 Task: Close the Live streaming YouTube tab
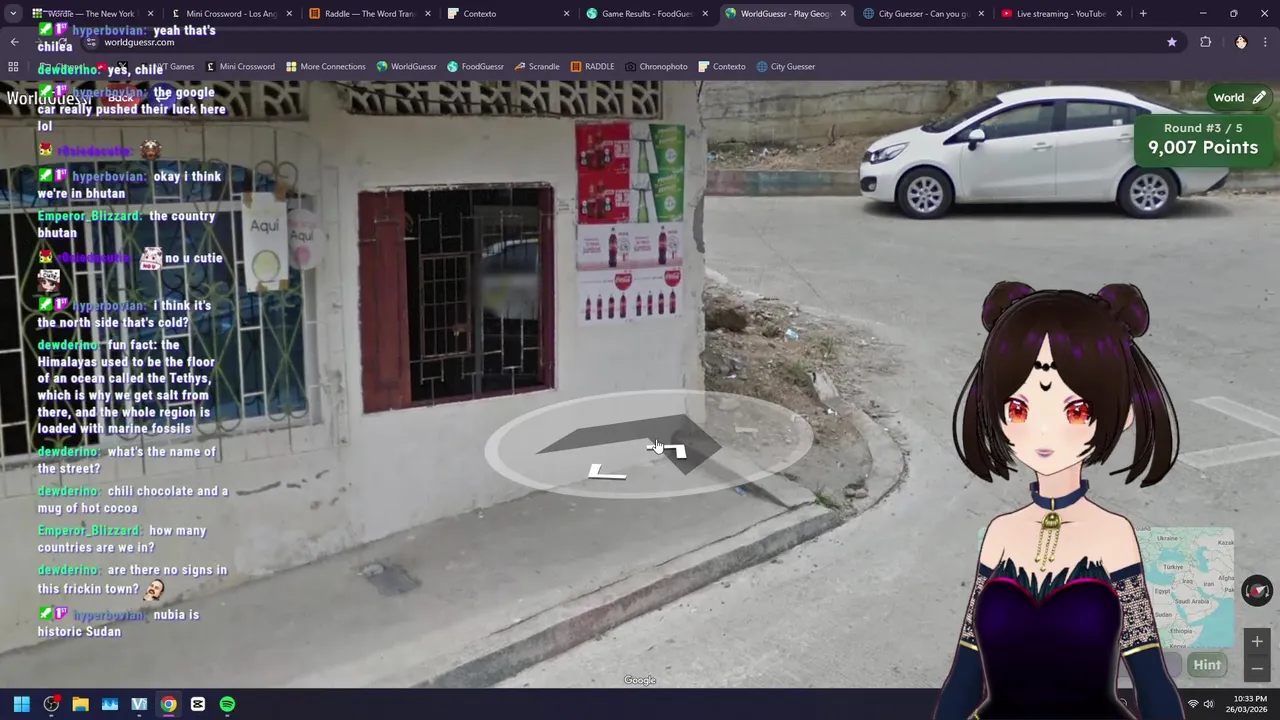click(1118, 14)
